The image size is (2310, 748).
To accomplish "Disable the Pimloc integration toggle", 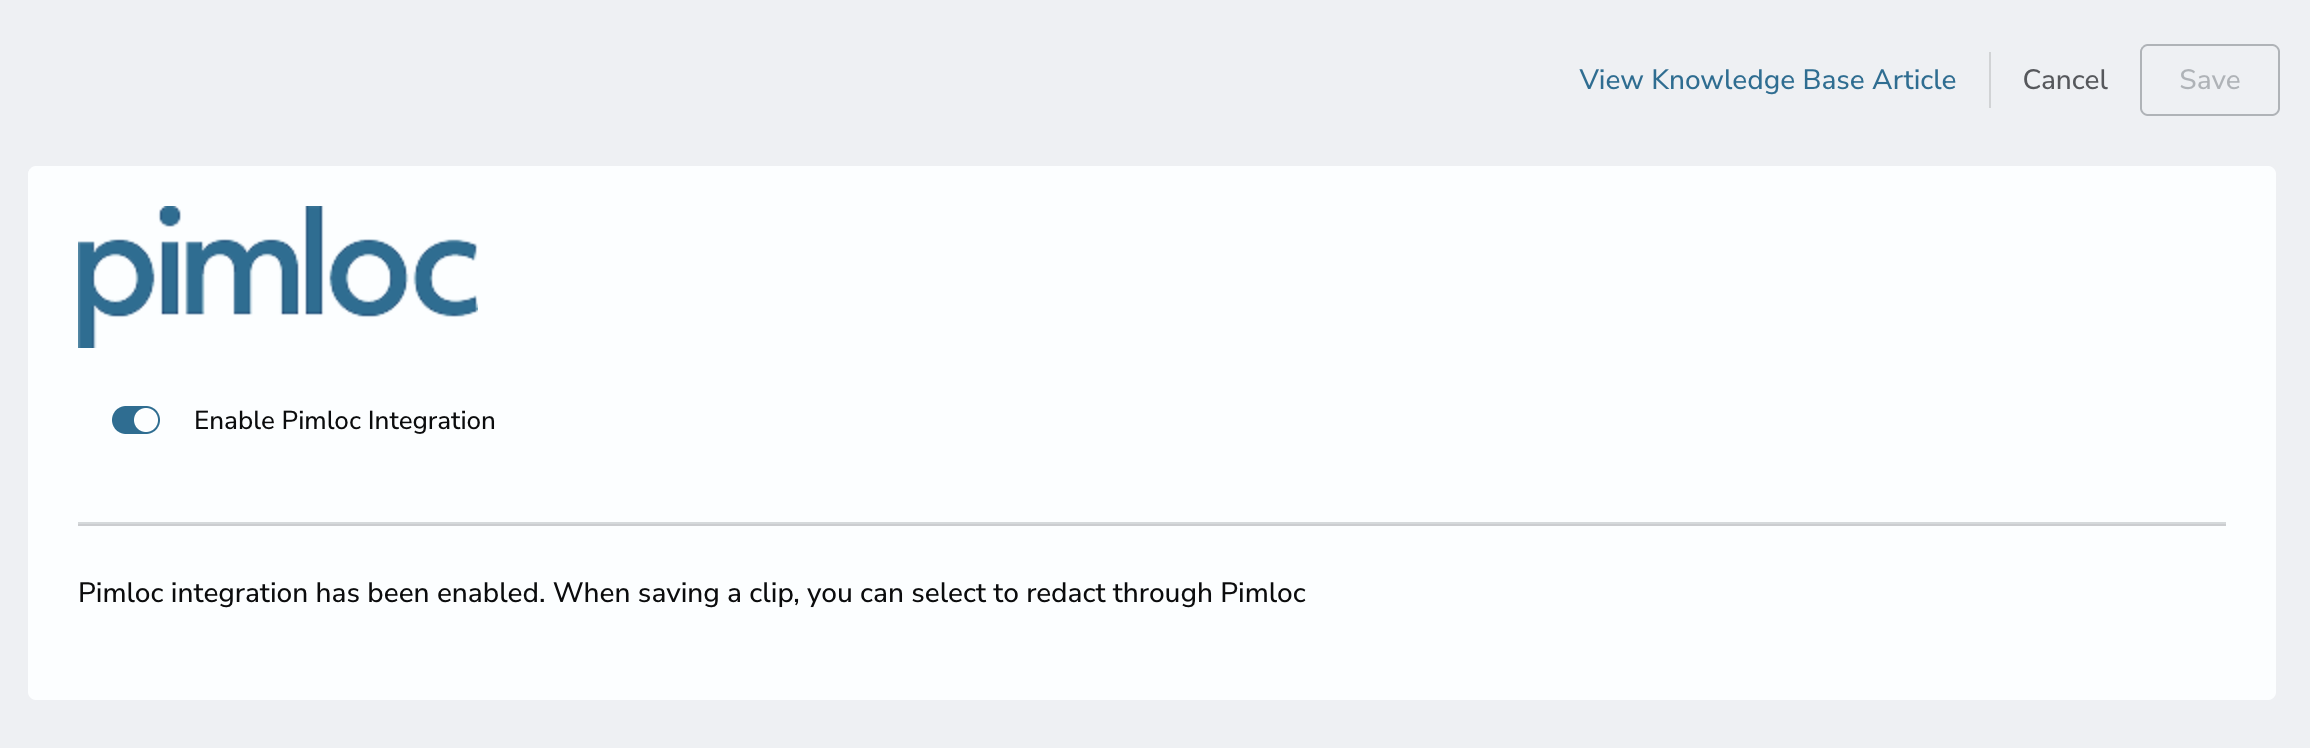I will pos(136,420).
